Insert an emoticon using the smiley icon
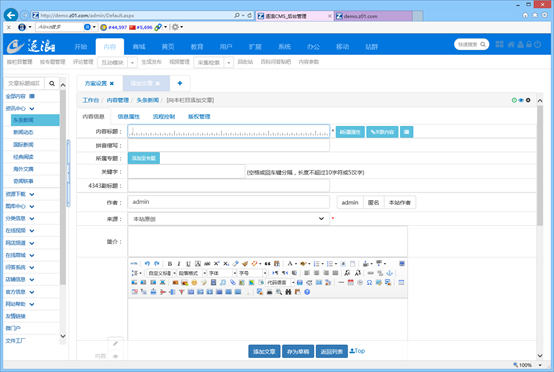The height and width of the screenshot is (372, 554). coord(194,283)
